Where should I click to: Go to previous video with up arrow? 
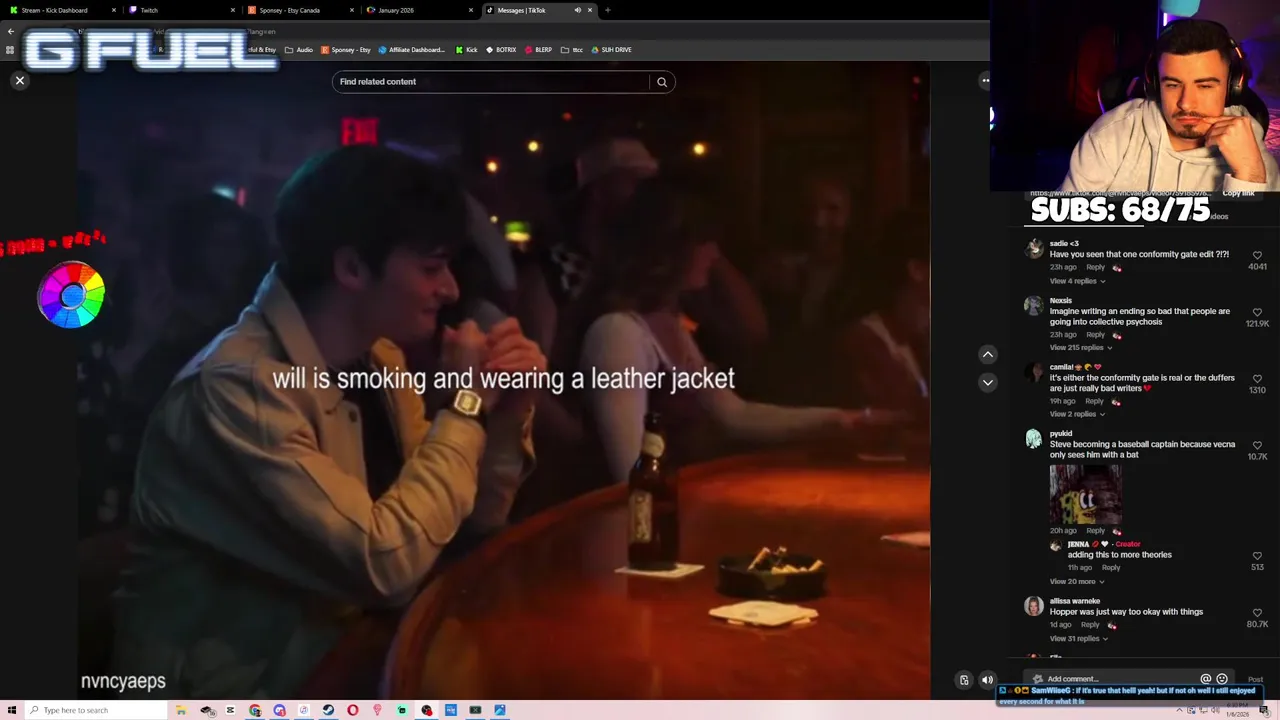[x=987, y=354]
